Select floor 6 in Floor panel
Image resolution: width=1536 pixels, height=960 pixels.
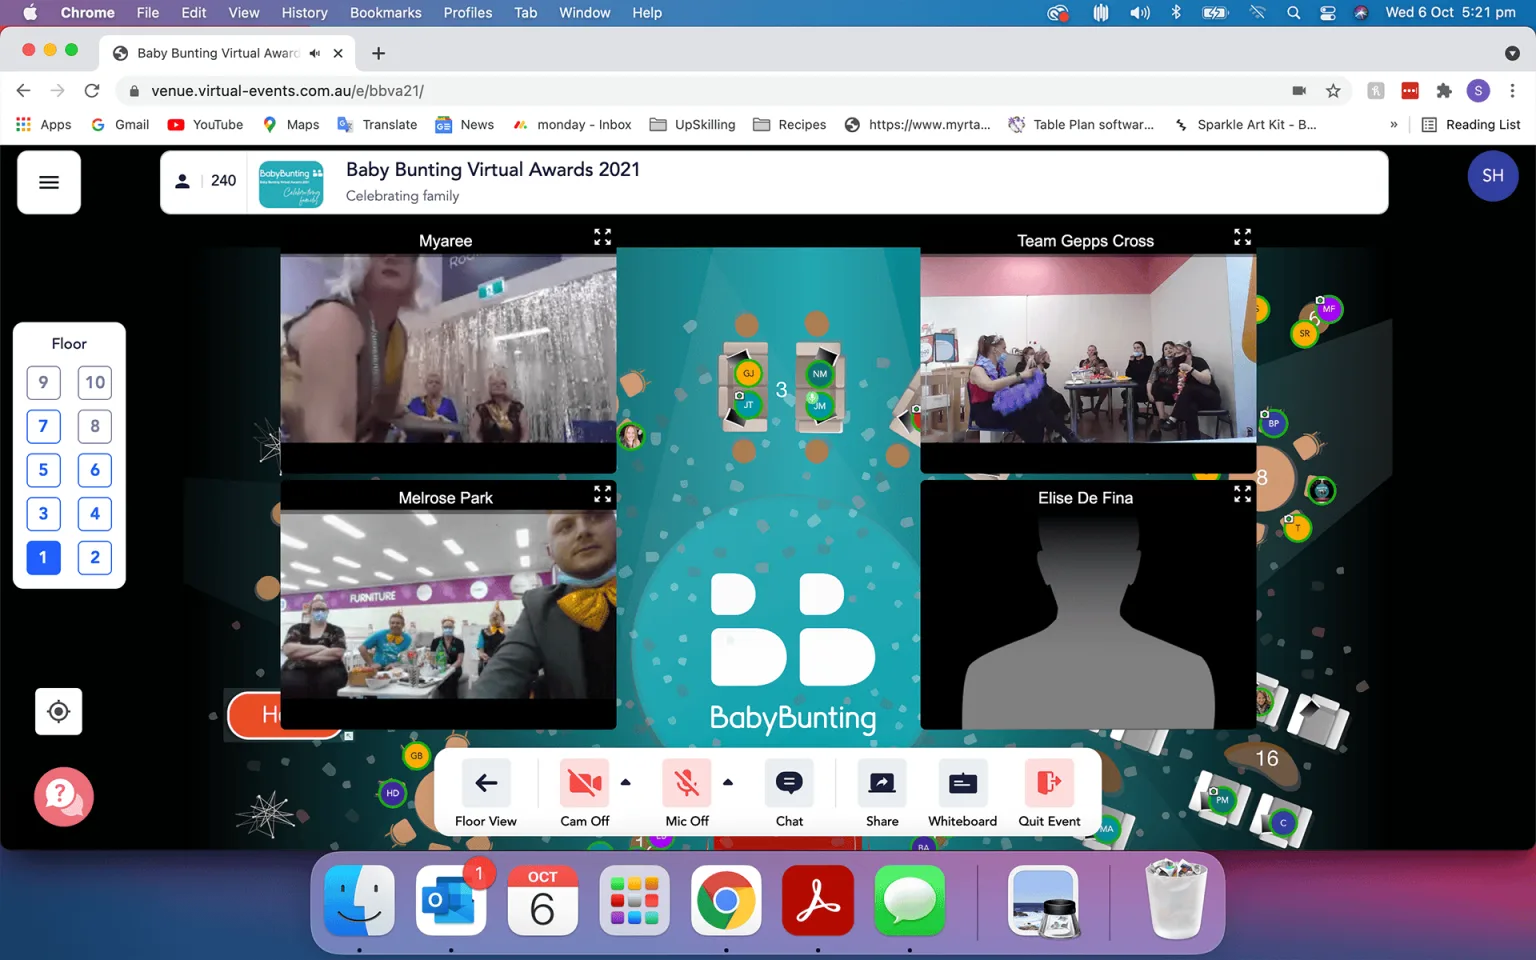95,470
